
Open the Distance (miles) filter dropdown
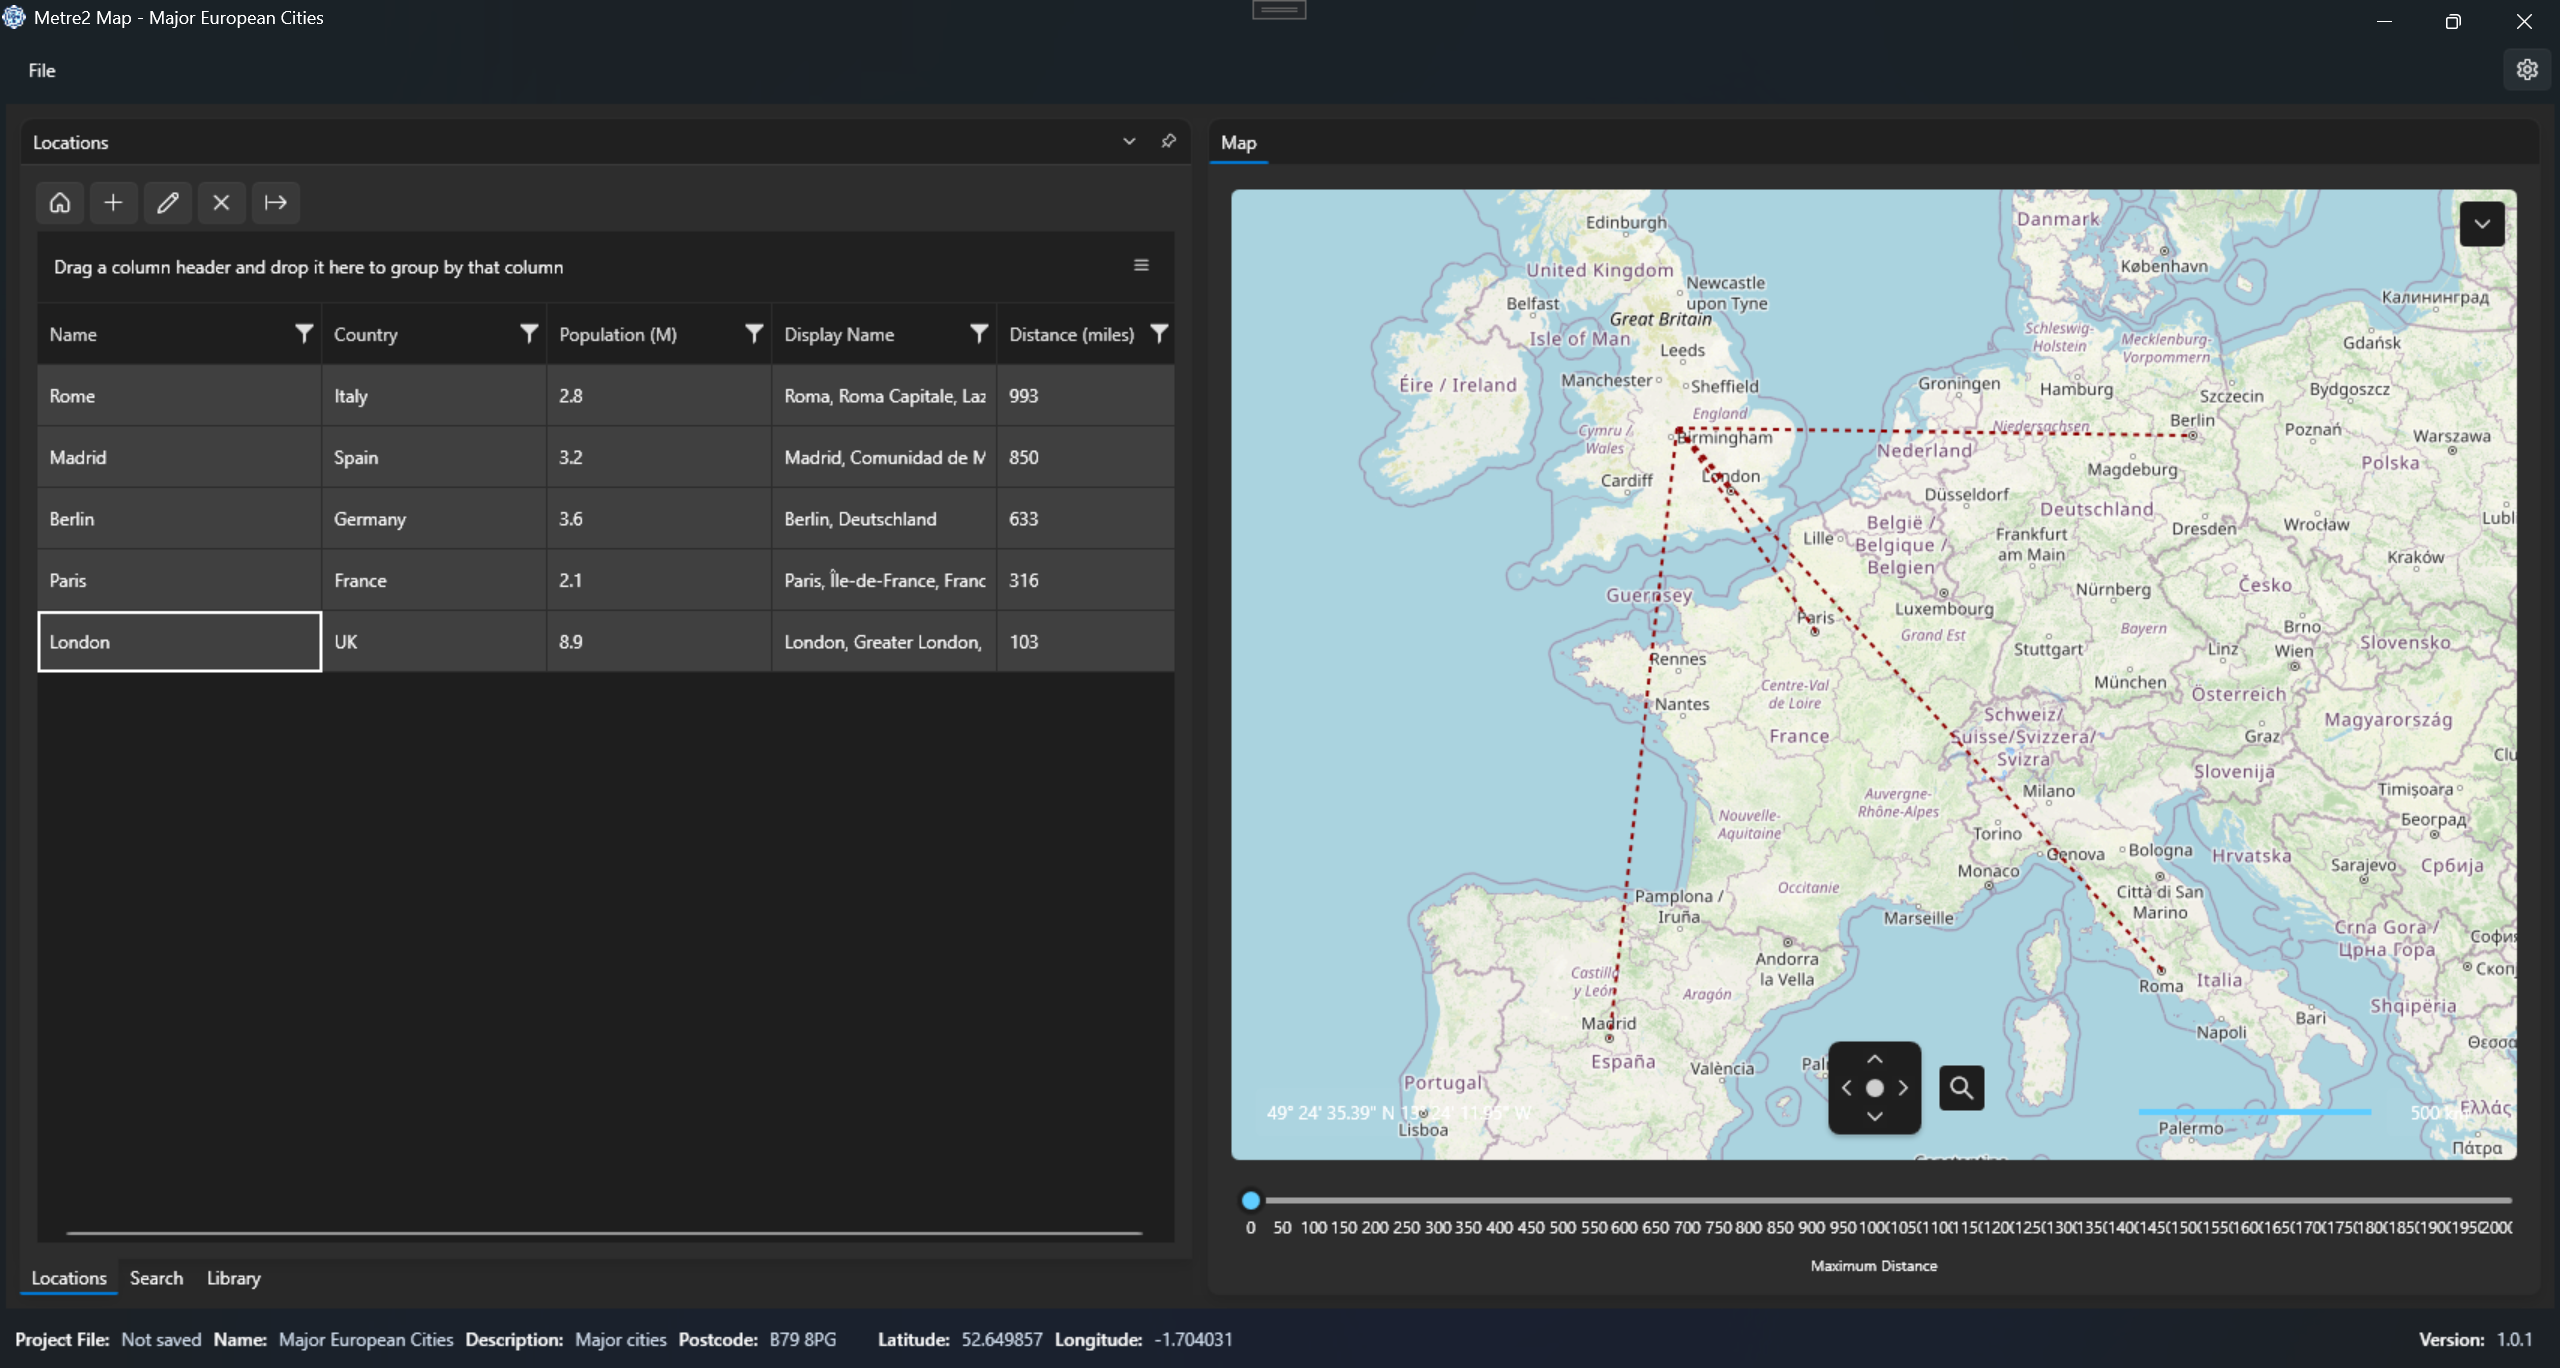pyautogui.click(x=1157, y=334)
